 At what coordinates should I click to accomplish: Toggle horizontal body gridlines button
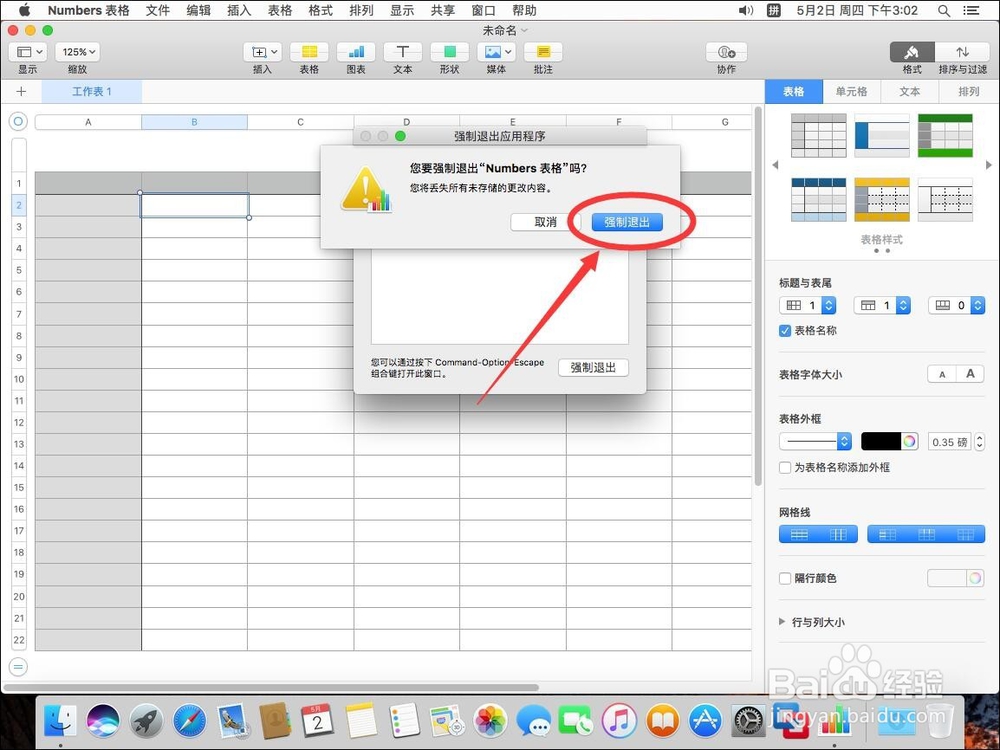coord(799,534)
